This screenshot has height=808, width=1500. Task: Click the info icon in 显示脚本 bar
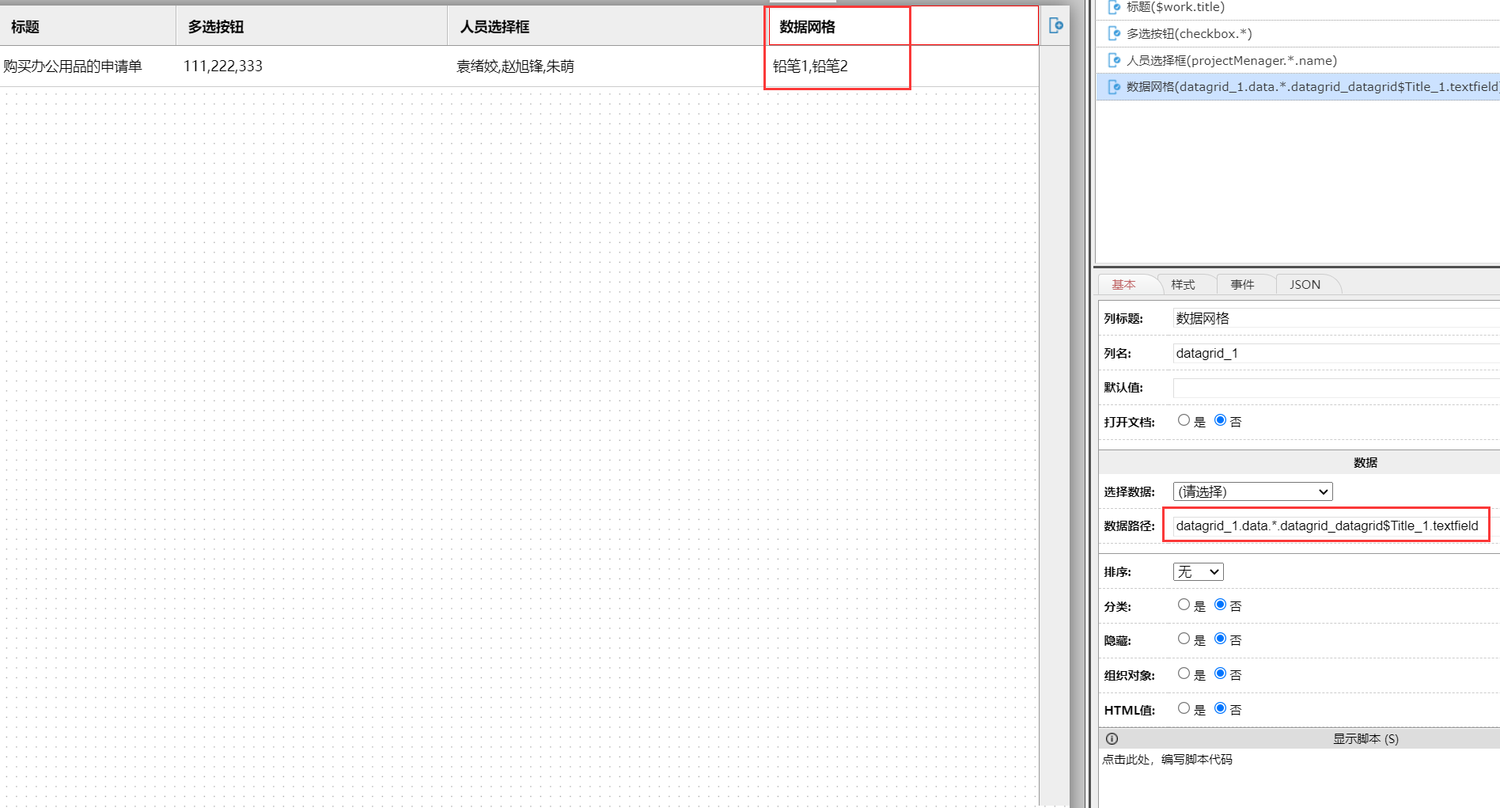click(1113, 739)
